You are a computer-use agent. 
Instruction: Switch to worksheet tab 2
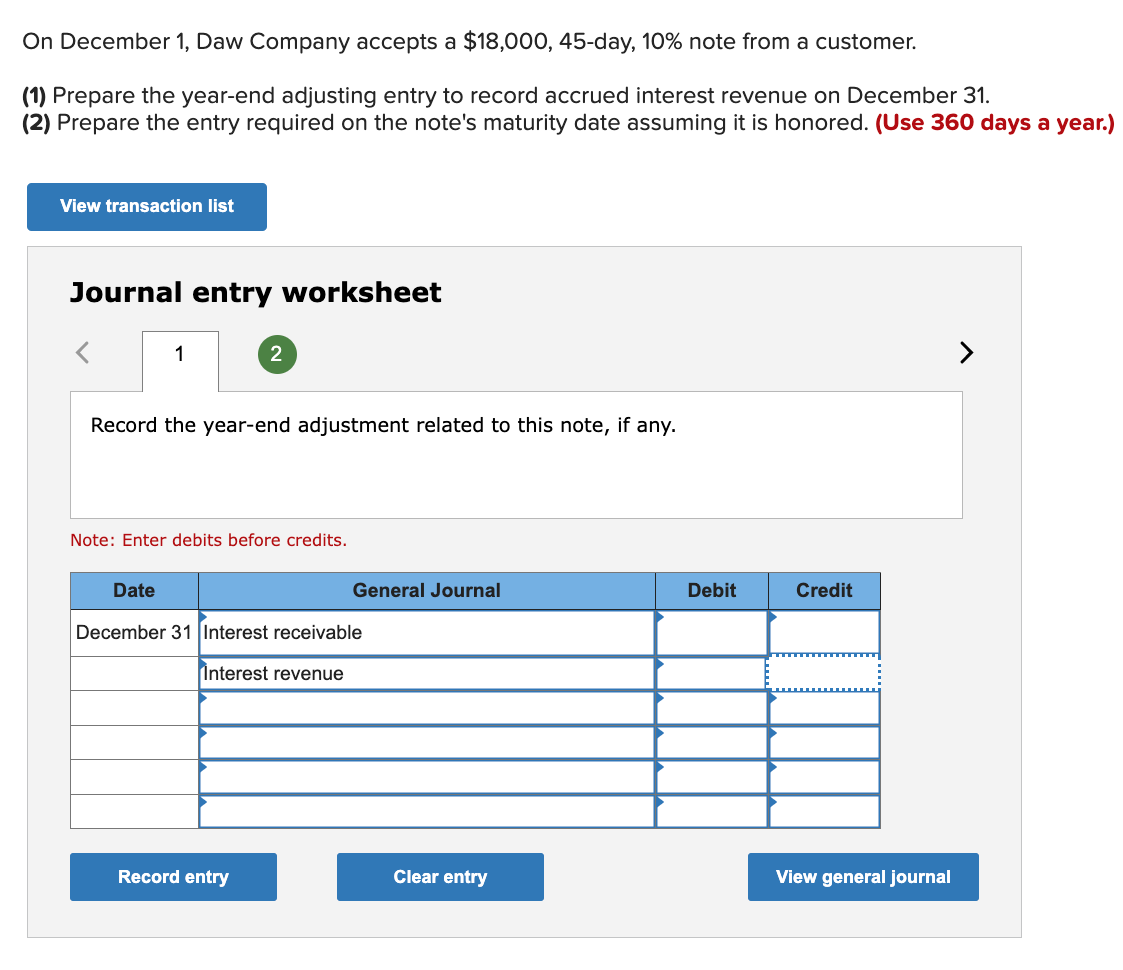[277, 354]
